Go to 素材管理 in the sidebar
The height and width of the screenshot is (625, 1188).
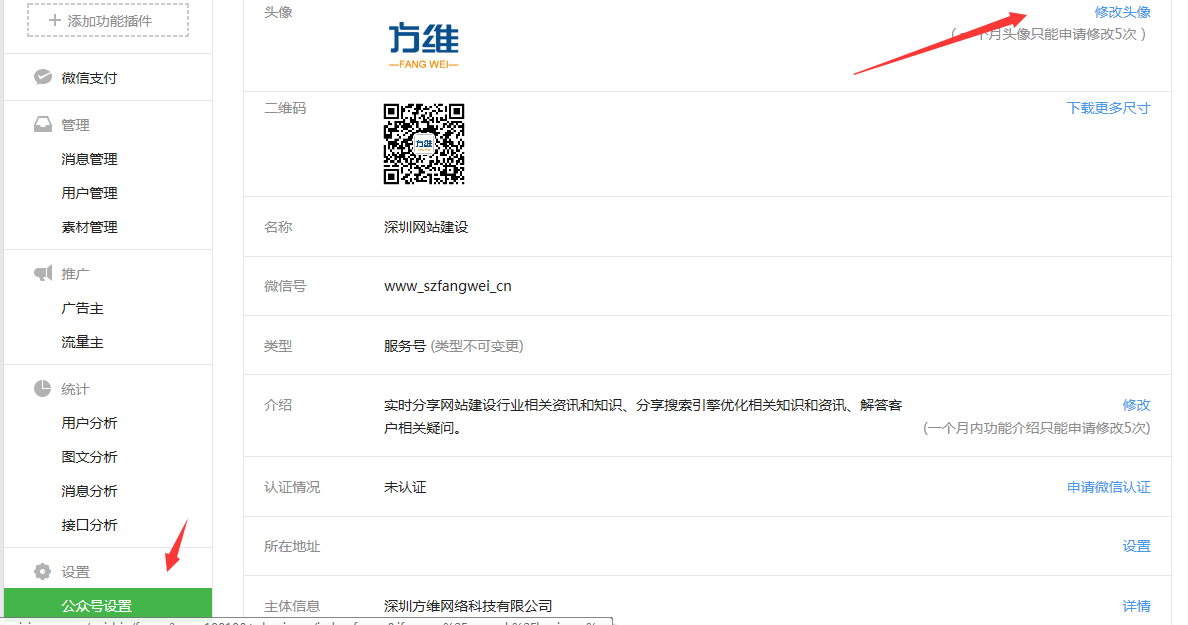[x=89, y=227]
